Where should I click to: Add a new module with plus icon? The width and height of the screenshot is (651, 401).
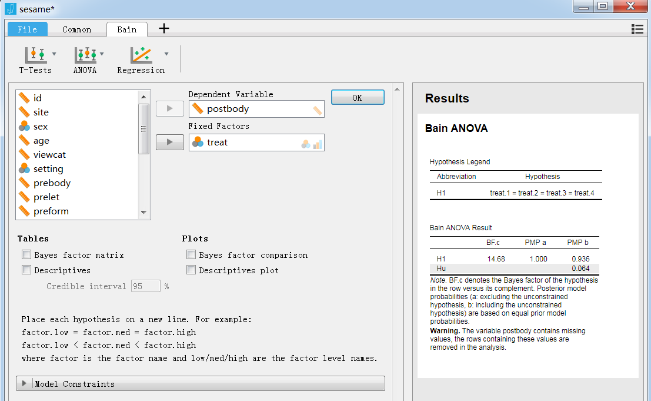[164, 29]
